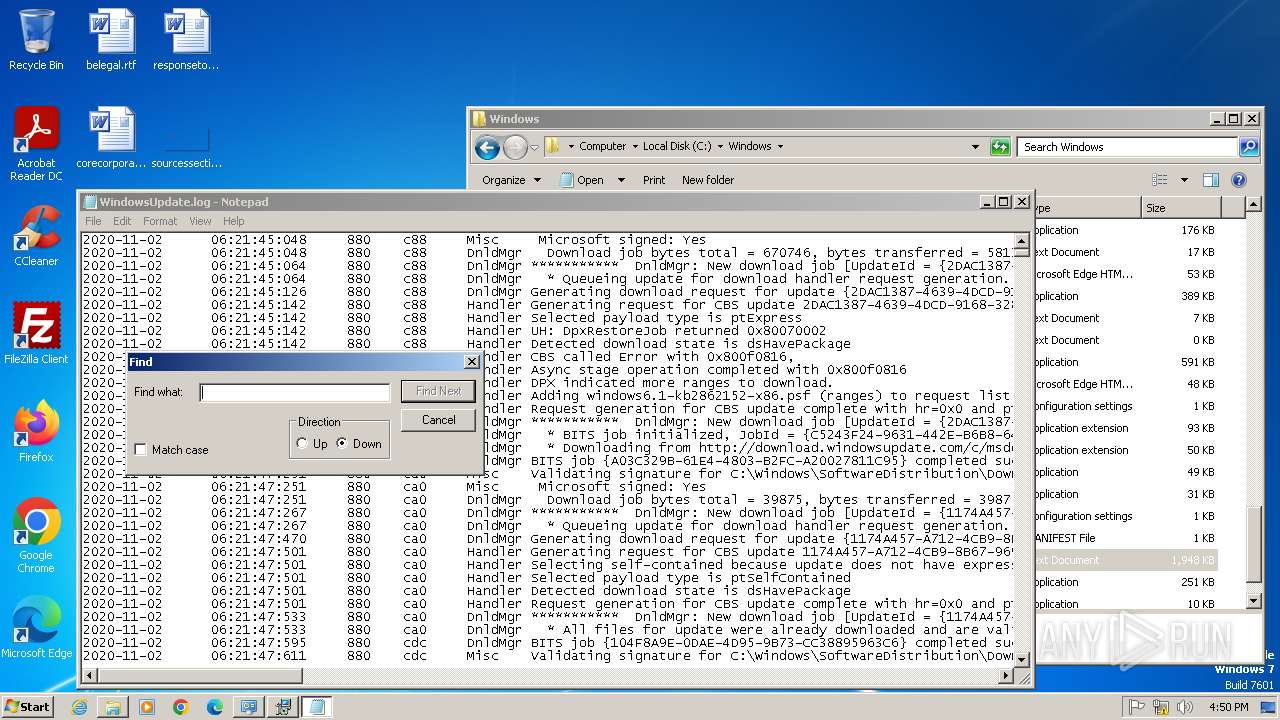Expand the address bar history dropdown
1280x720 pixels.
975,146
